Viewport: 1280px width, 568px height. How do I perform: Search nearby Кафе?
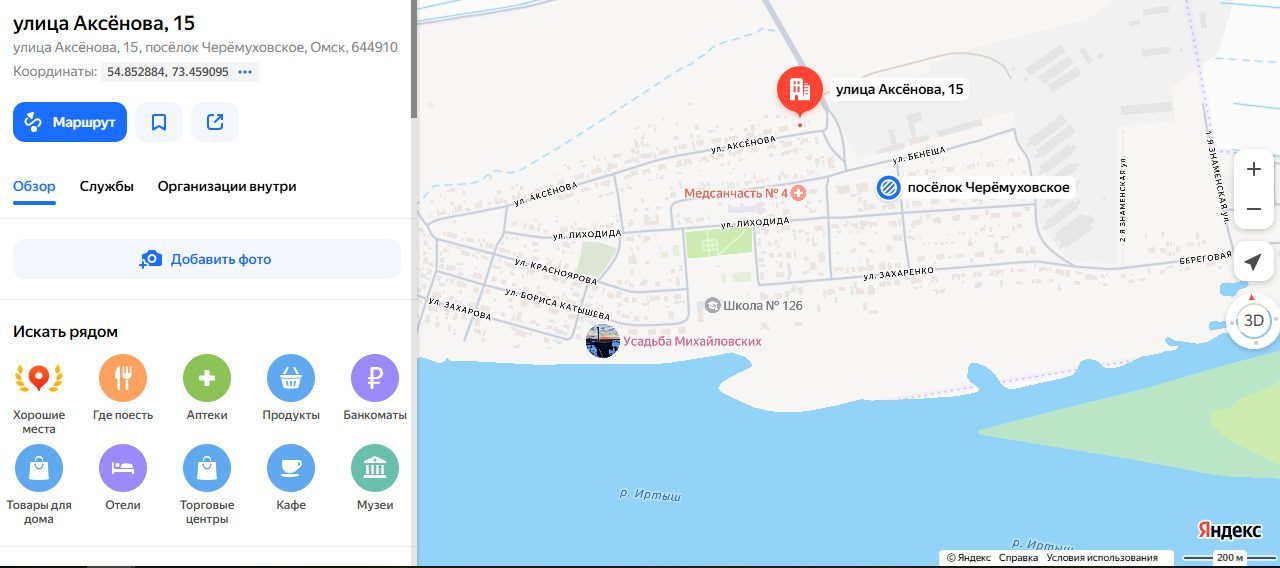(291, 468)
